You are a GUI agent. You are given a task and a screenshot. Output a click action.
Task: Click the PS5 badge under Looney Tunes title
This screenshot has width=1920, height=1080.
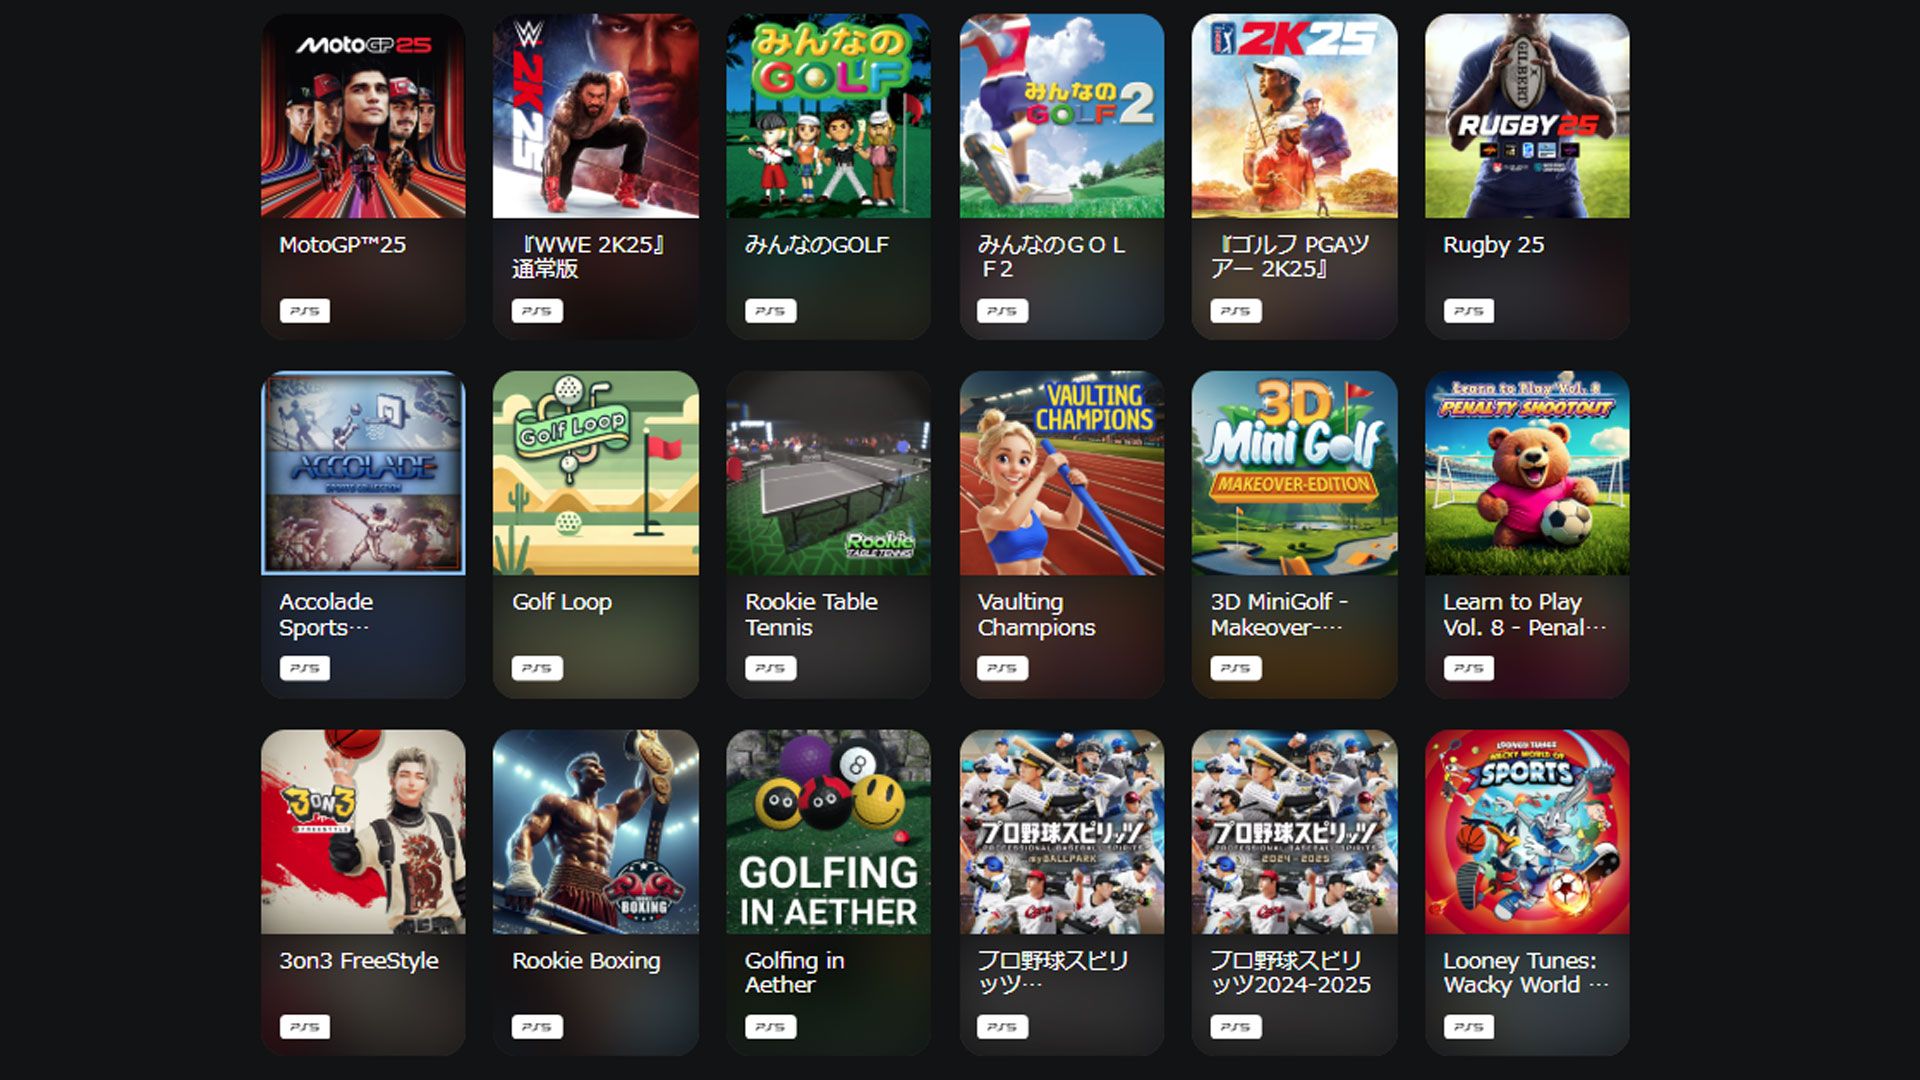click(x=1469, y=1027)
